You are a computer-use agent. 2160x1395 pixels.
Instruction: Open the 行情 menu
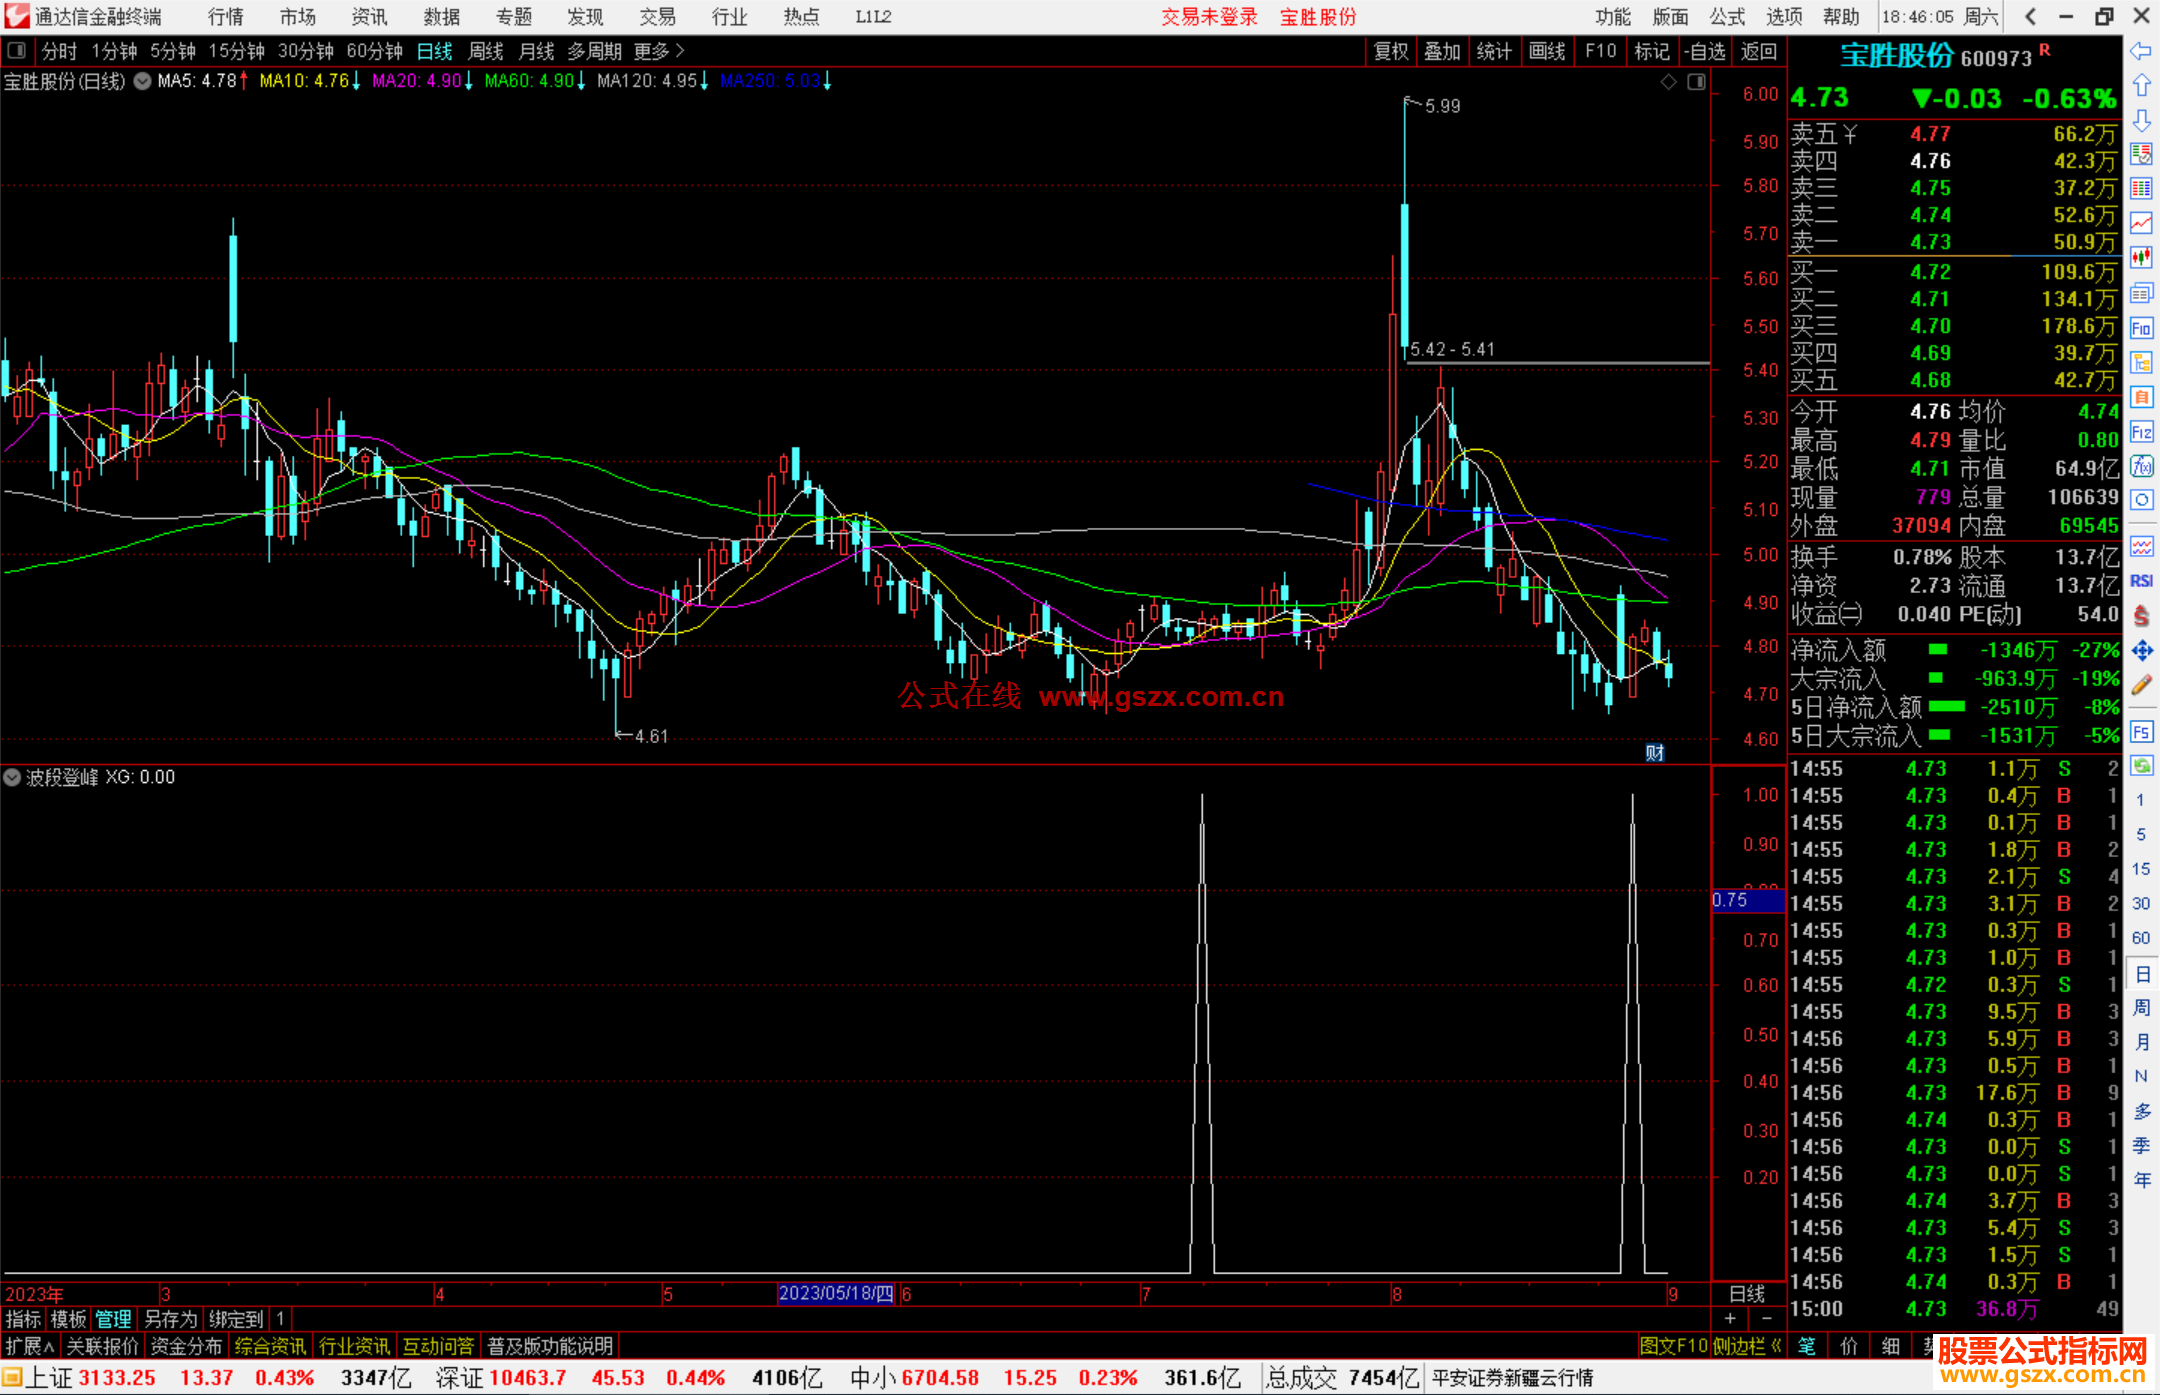click(x=226, y=17)
